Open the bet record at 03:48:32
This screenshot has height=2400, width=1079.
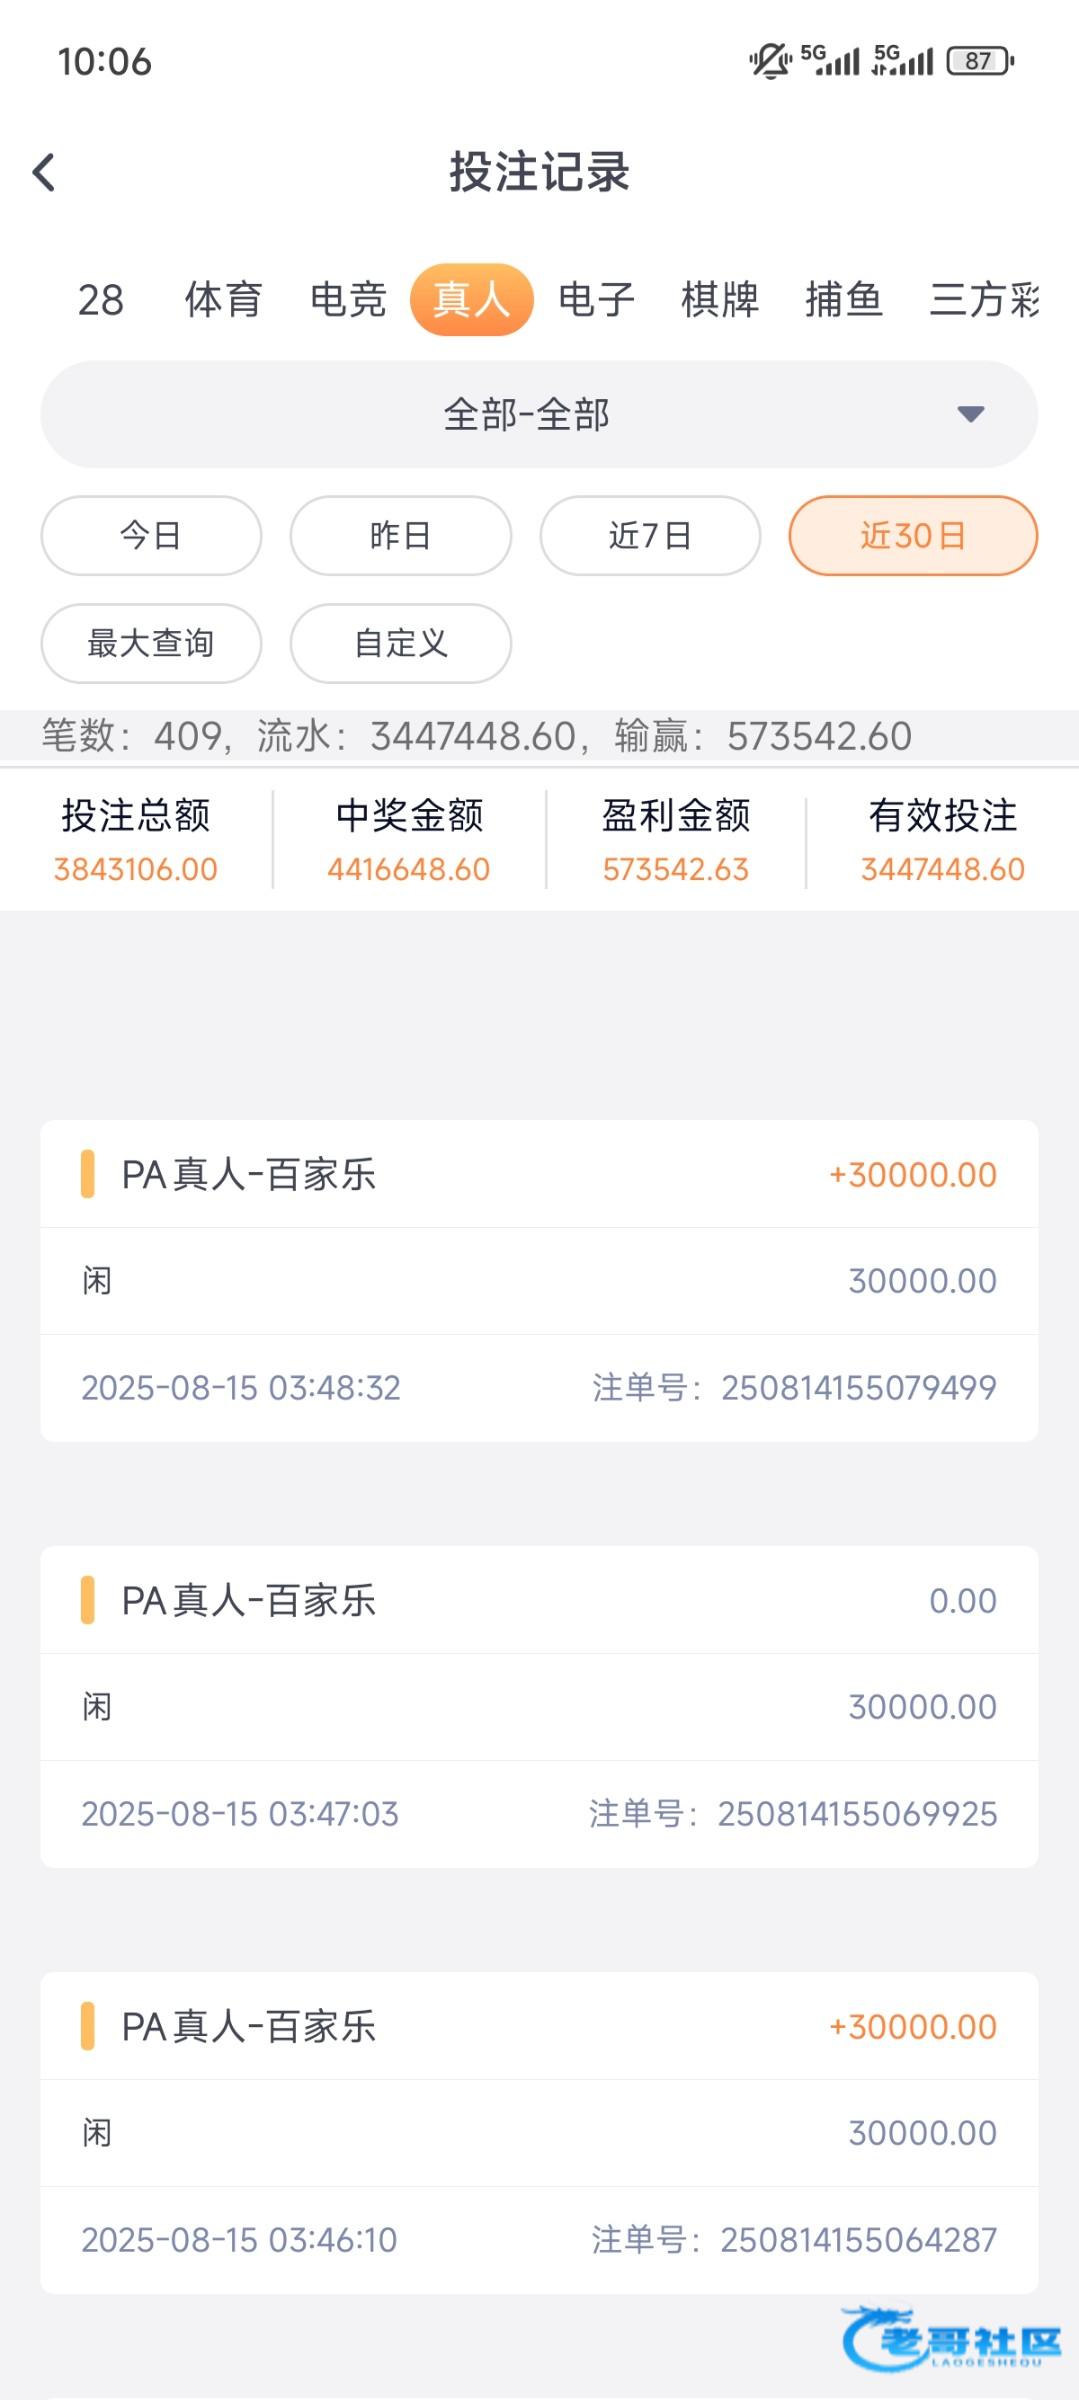[x=538, y=1280]
